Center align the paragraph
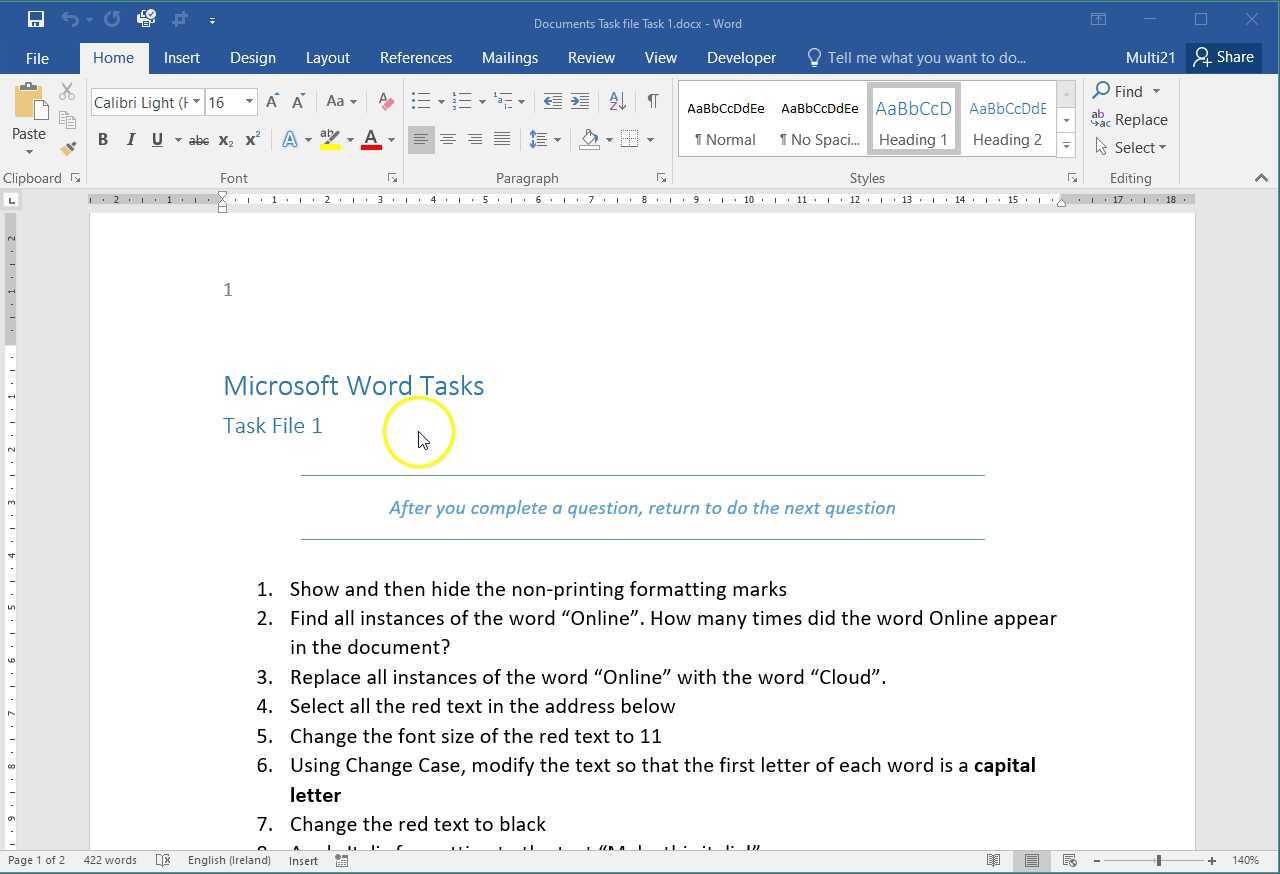The height and width of the screenshot is (874, 1280). point(448,140)
